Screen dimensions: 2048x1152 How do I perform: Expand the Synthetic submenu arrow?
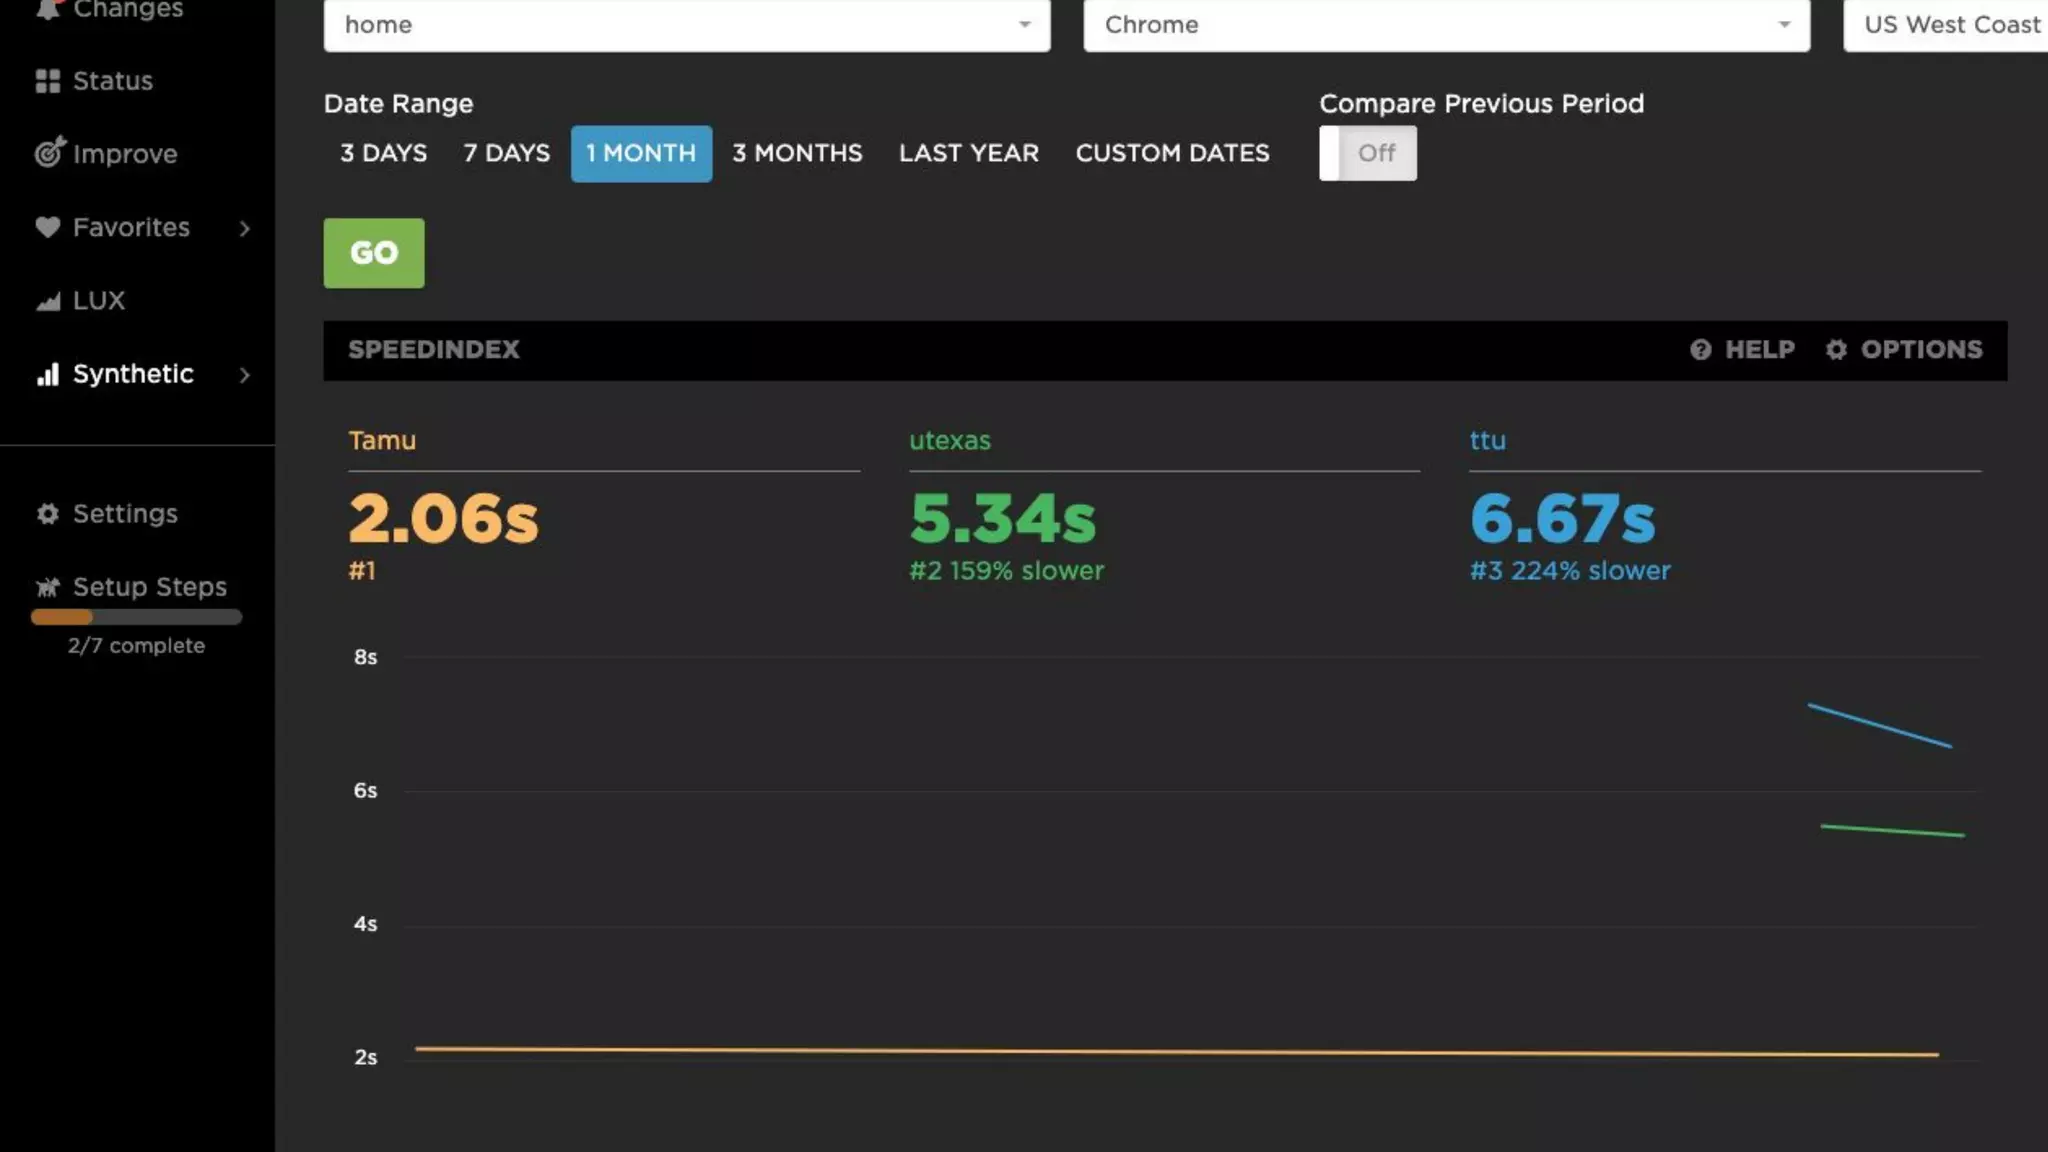click(x=244, y=375)
